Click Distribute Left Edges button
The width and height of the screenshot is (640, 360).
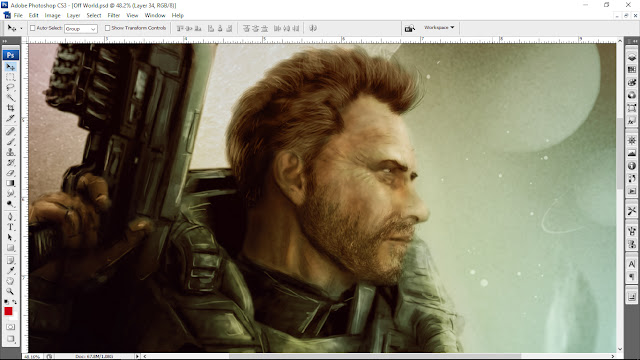(278, 28)
